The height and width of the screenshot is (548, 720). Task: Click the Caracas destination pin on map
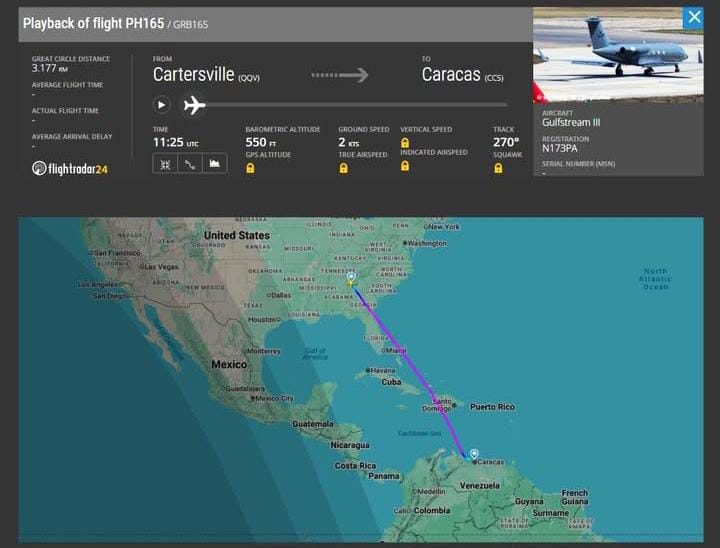pos(474,453)
